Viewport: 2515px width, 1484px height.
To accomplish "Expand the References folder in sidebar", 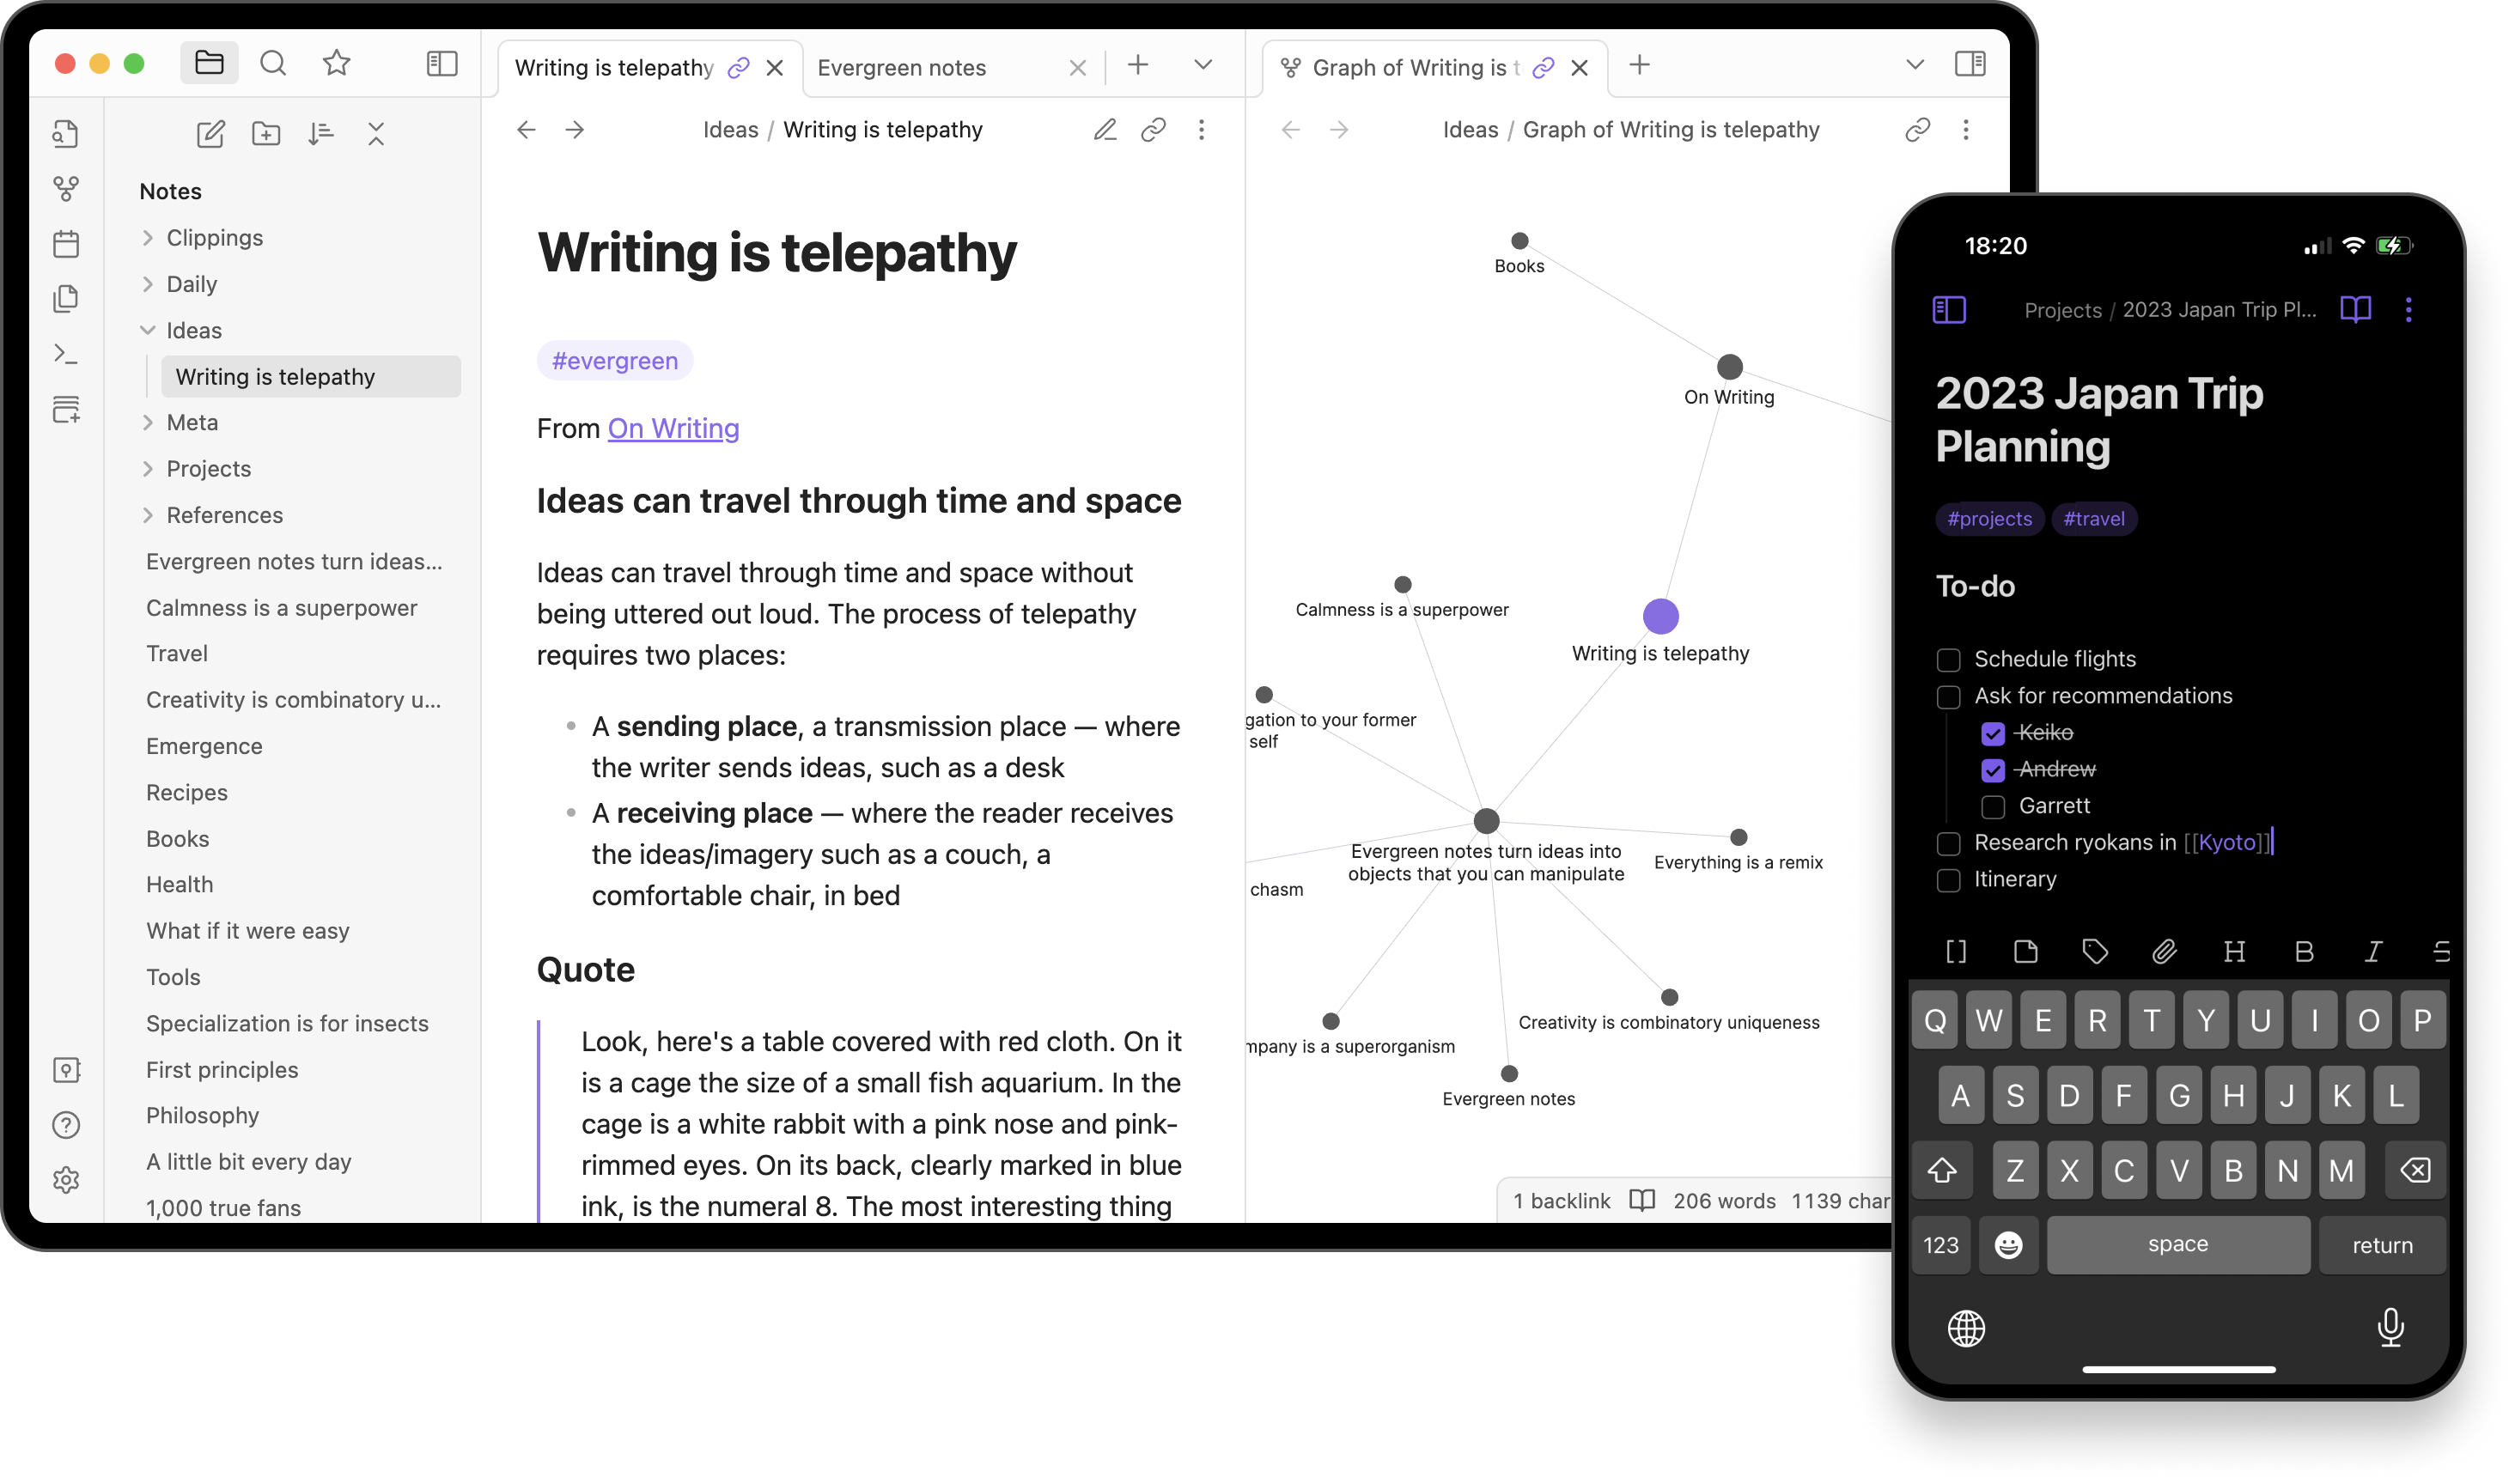I will pos(147,513).
